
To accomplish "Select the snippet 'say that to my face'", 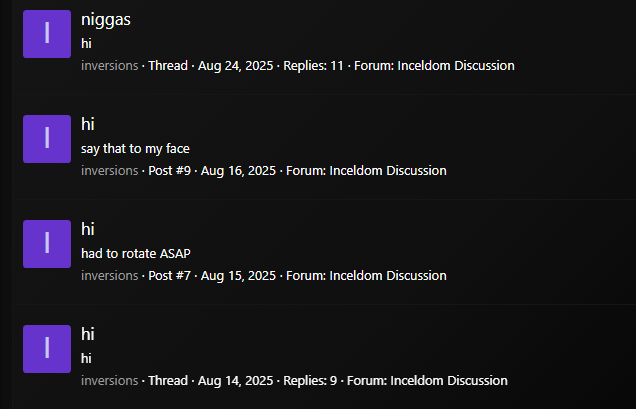I will pos(135,149).
